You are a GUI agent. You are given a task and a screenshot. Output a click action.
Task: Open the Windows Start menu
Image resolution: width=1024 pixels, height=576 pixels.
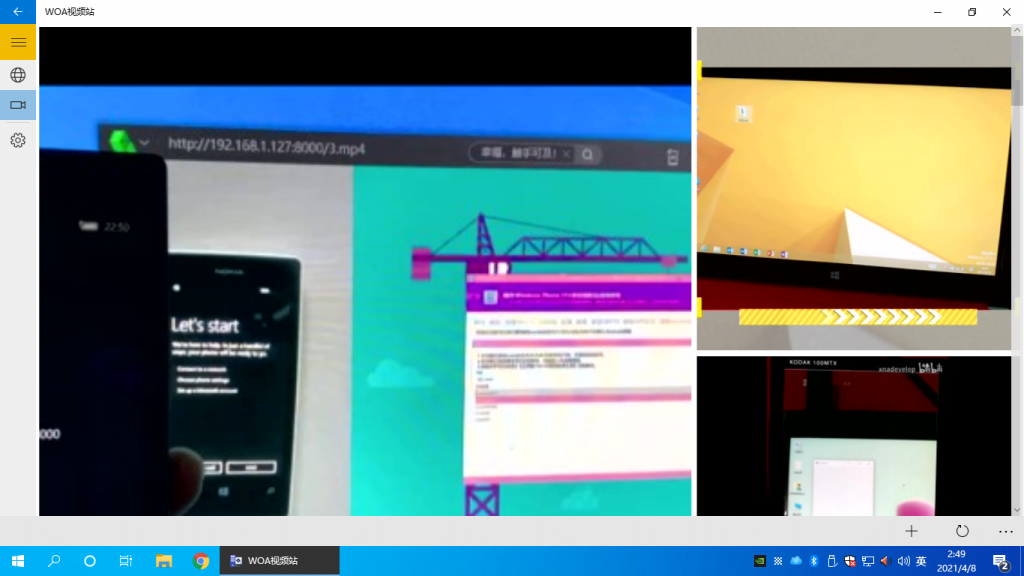[x=17, y=561]
